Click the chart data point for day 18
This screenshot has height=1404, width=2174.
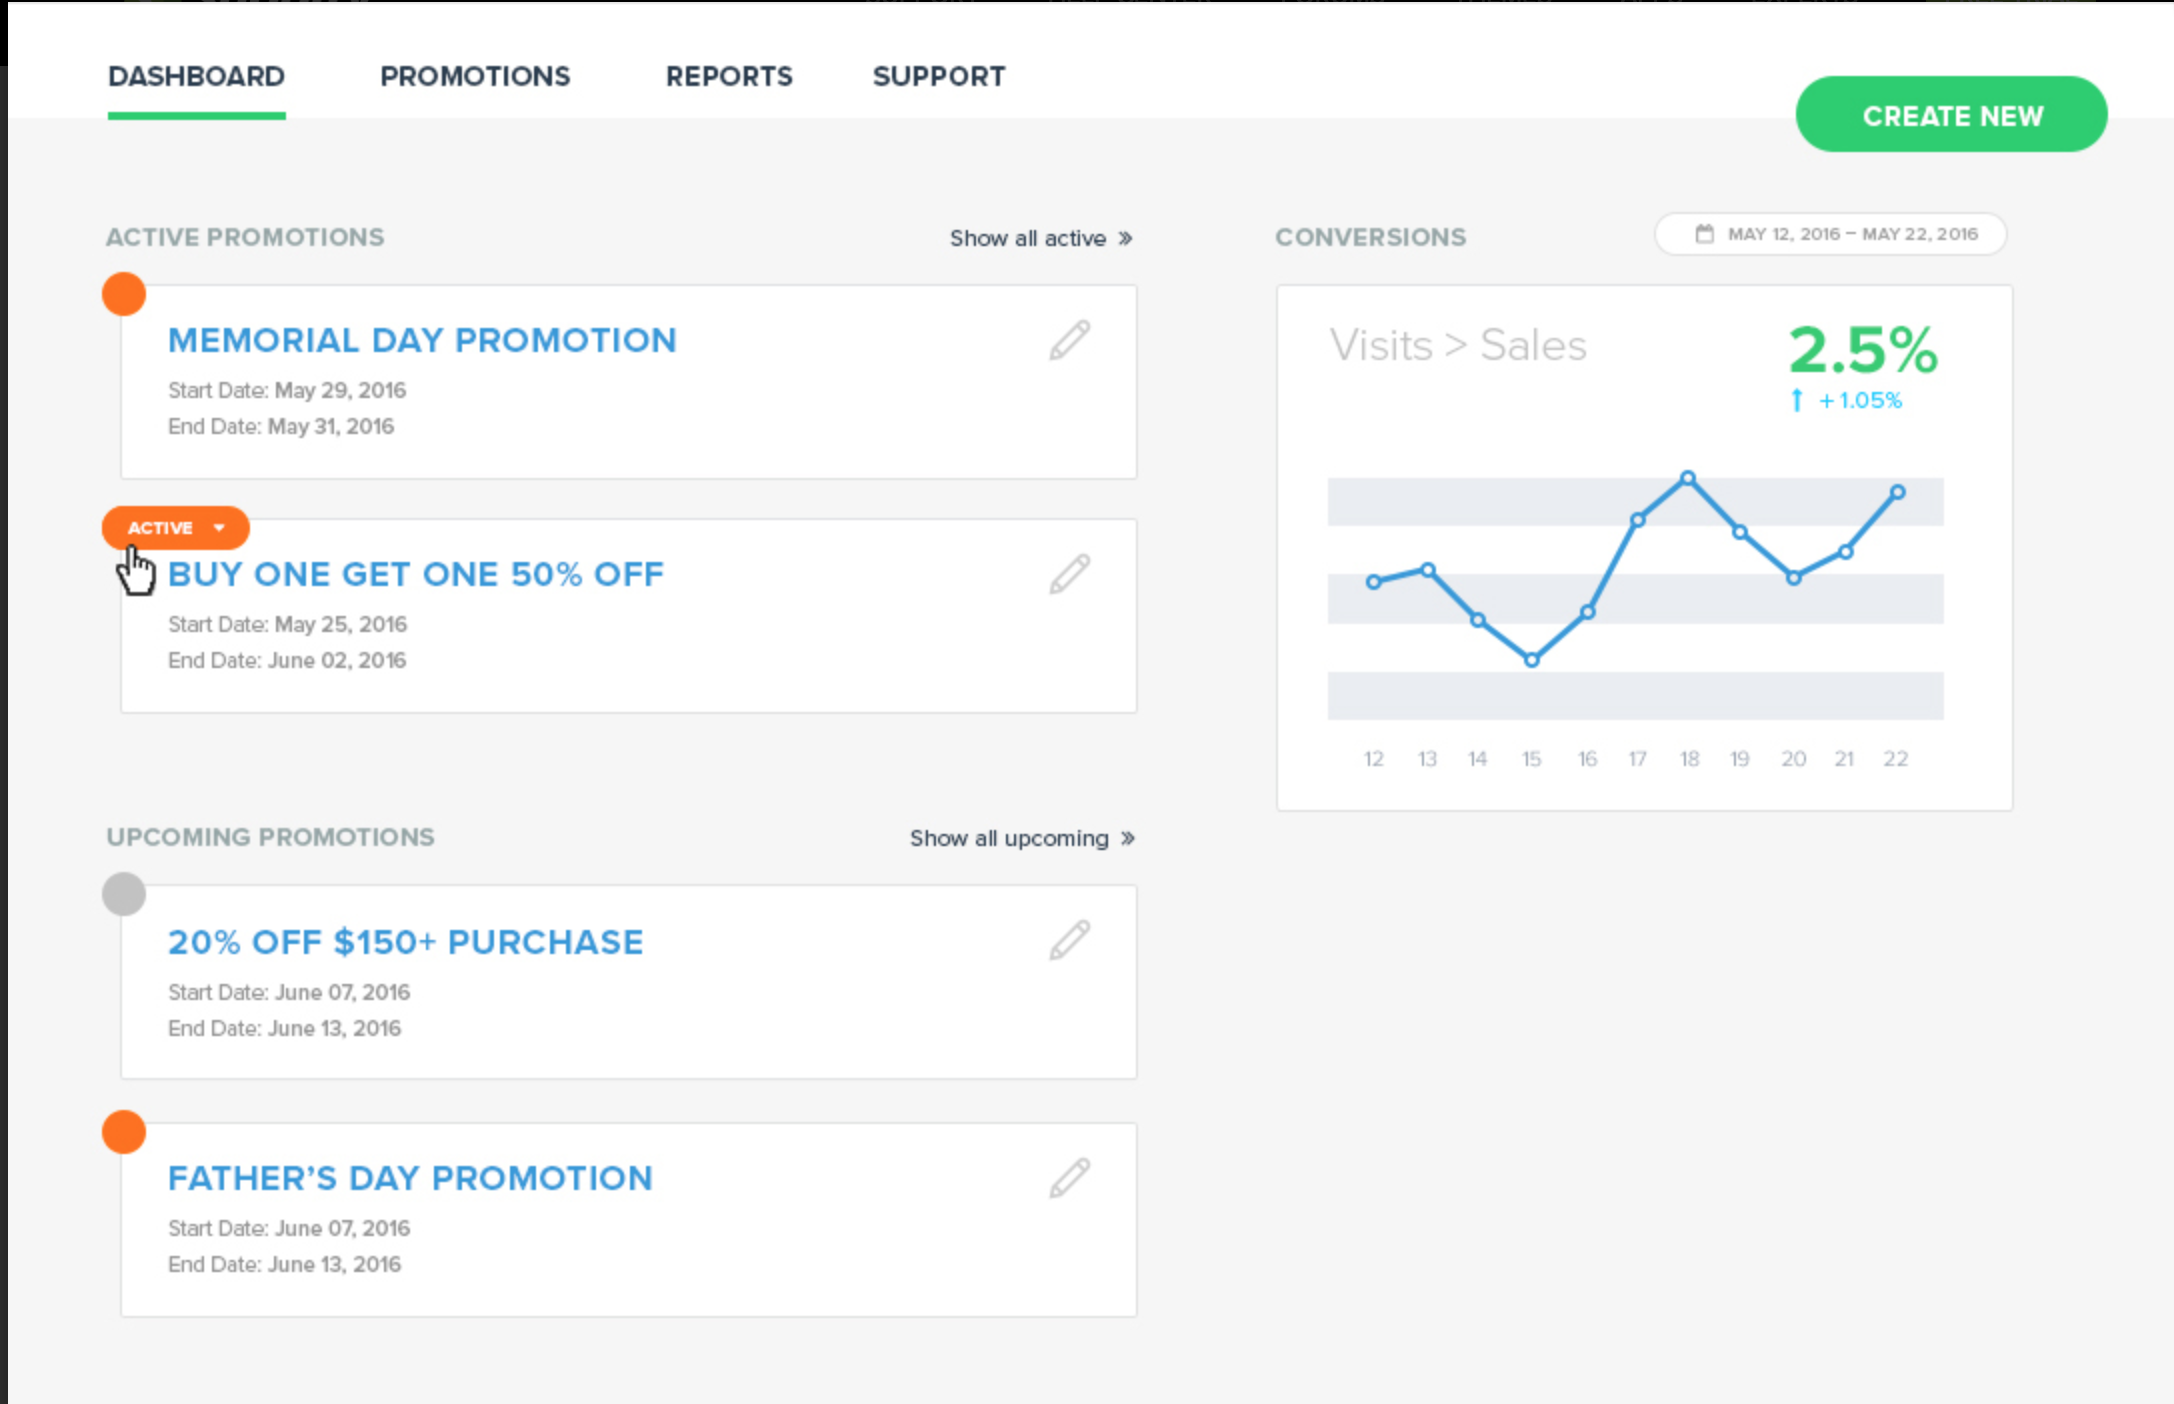click(1688, 478)
